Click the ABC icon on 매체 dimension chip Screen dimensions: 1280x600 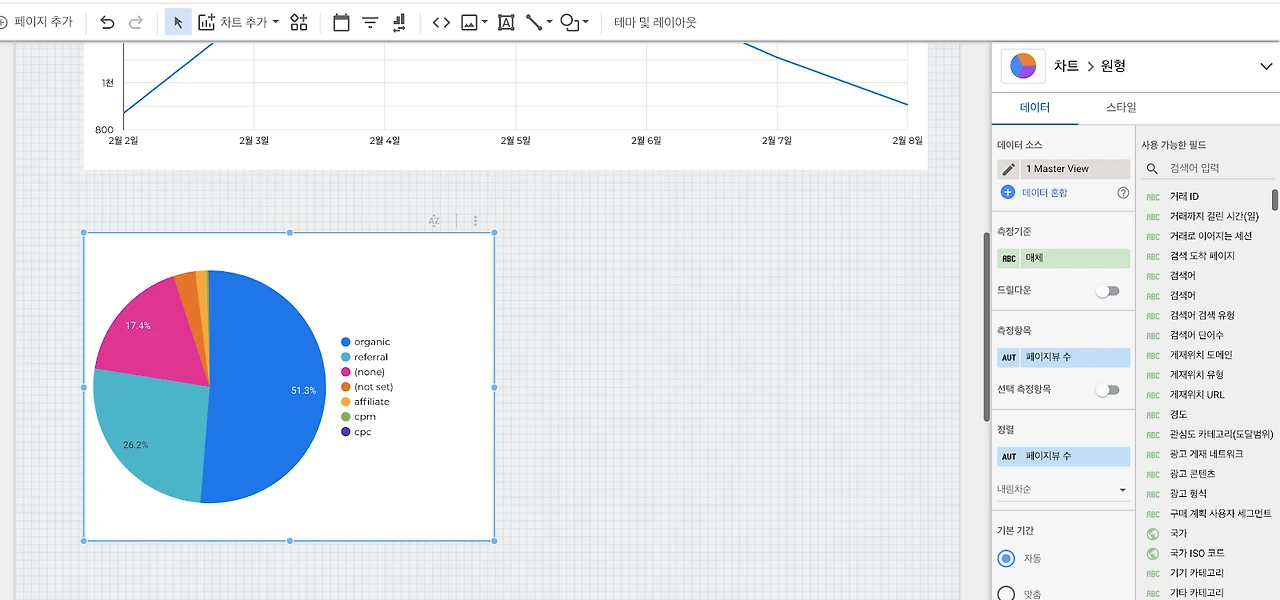click(x=1009, y=258)
